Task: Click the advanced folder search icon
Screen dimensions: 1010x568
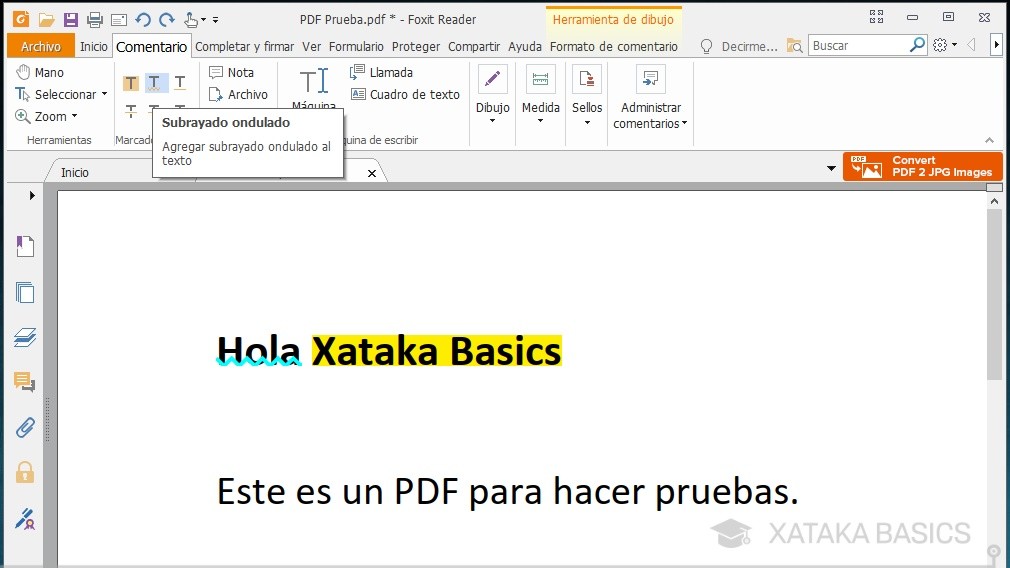Action: tap(794, 46)
